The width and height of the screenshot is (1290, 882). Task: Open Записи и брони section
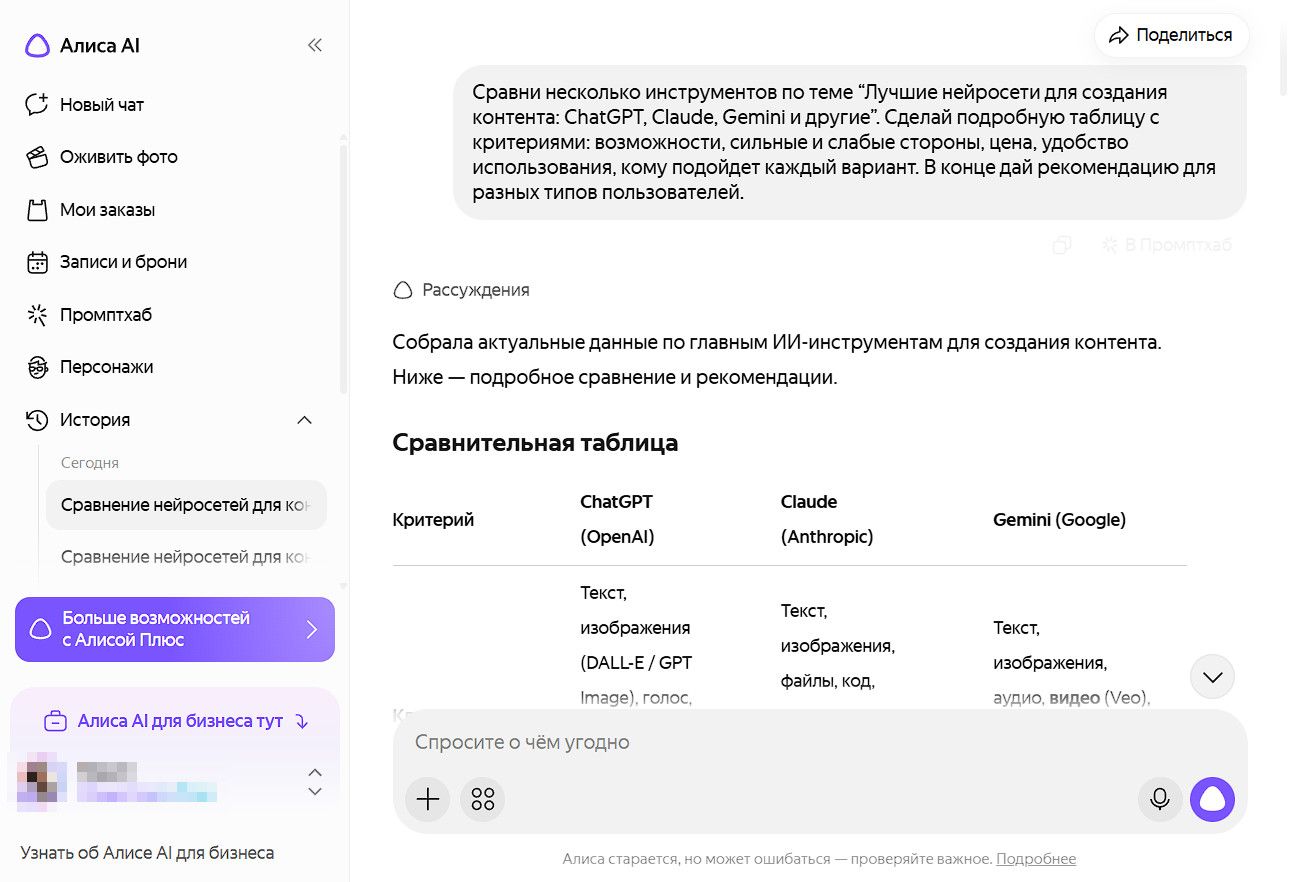[123, 262]
